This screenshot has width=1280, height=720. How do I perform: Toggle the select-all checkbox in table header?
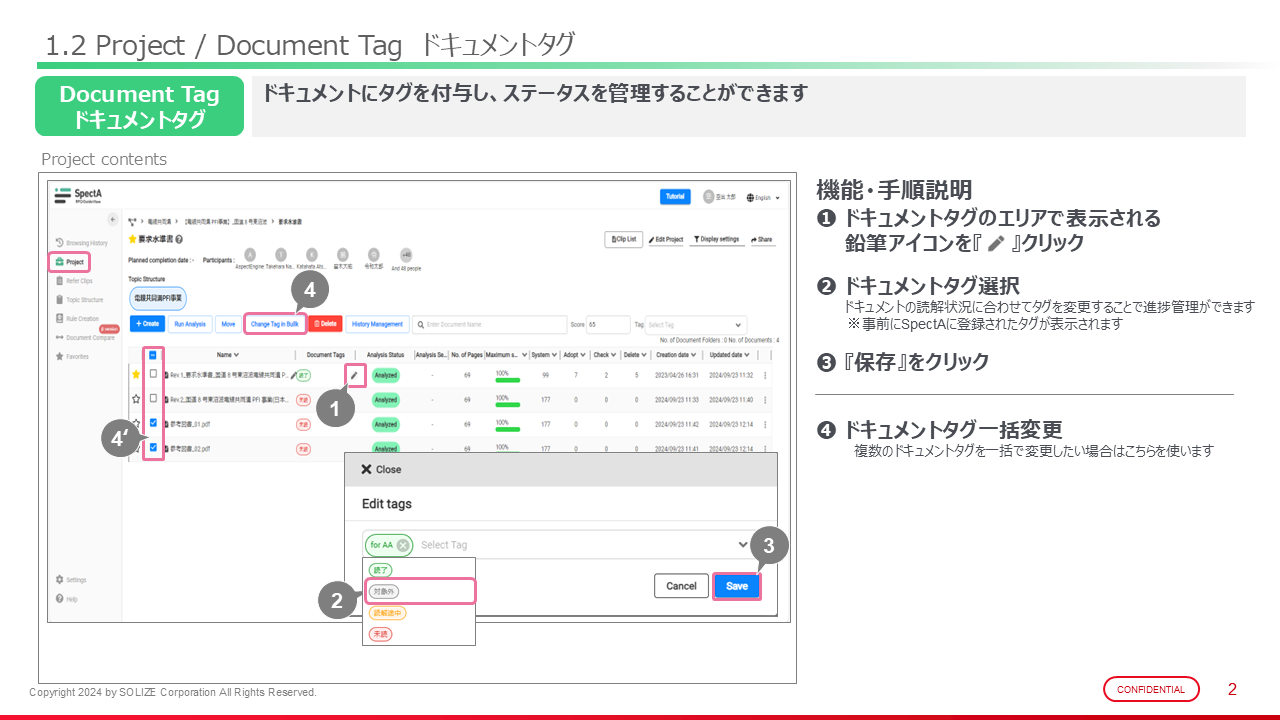point(152,355)
